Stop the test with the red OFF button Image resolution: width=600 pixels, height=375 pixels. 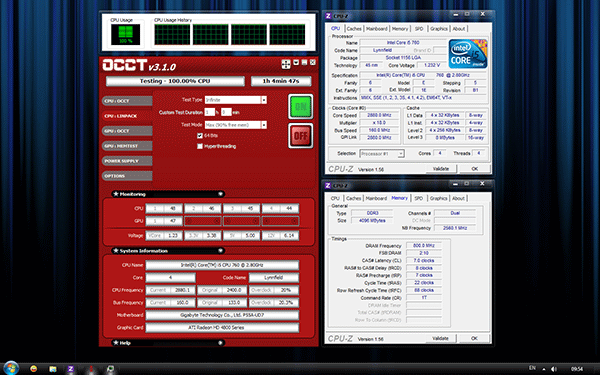coord(300,135)
